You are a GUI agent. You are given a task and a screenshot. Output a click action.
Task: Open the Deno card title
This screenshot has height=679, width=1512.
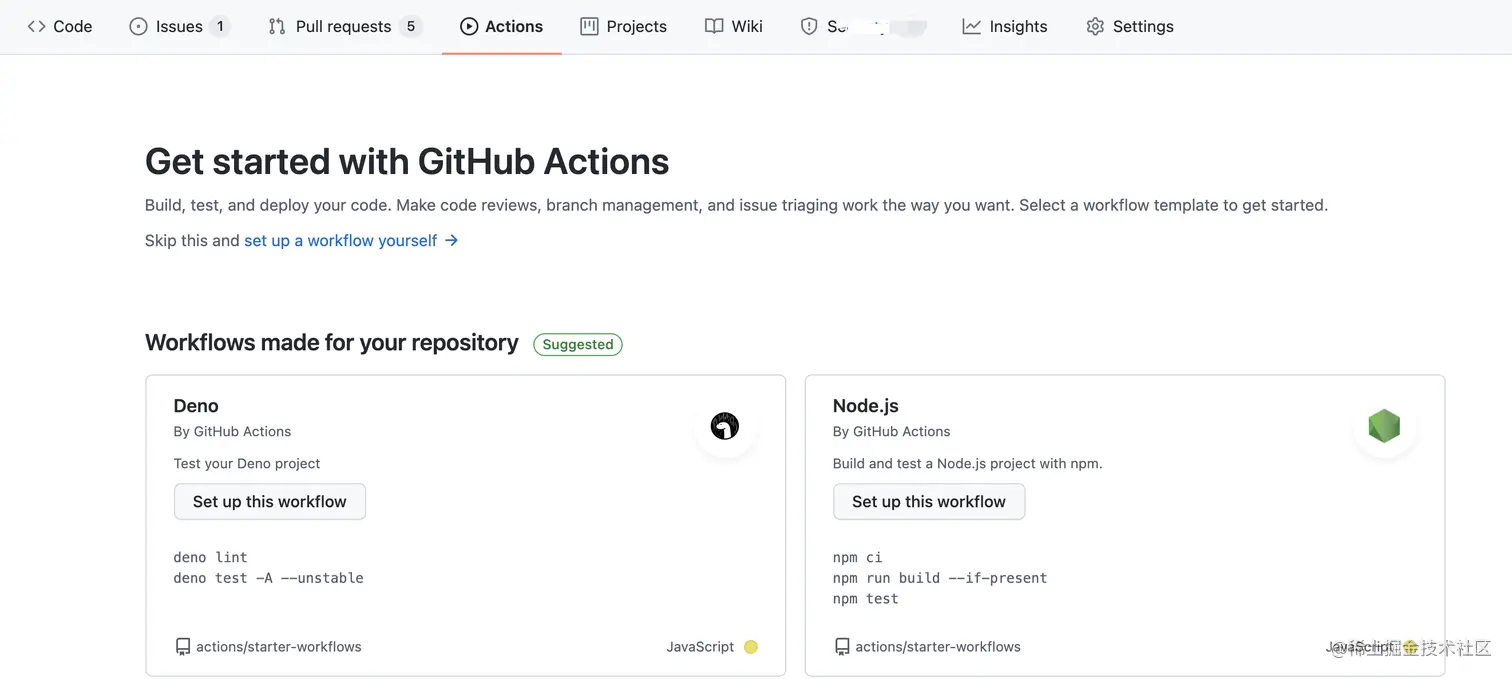pos(196,406)
